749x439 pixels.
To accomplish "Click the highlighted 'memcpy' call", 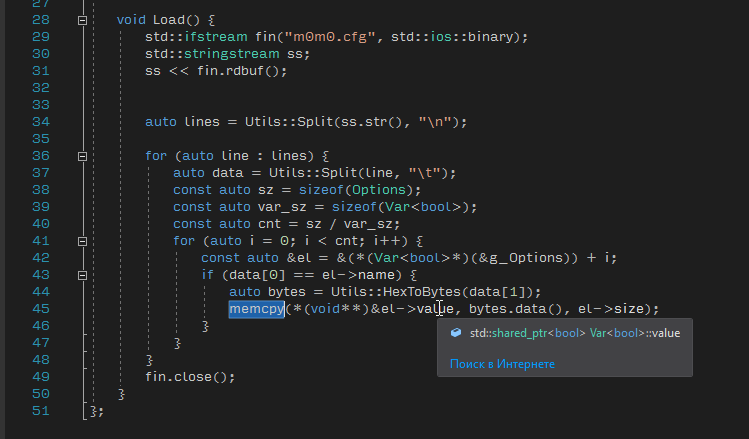I will tap(257, 309).
